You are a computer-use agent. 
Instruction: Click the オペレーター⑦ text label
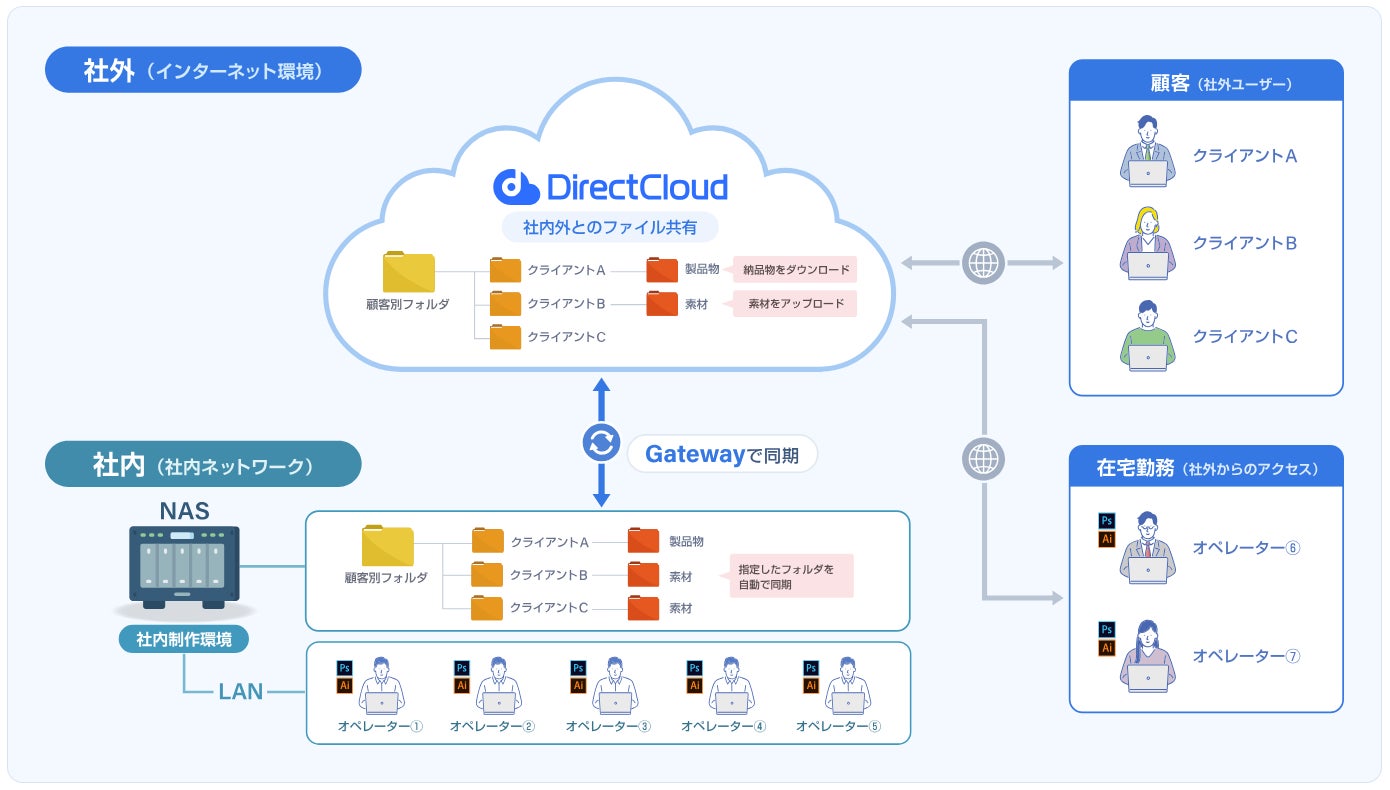click(1246, 656)
